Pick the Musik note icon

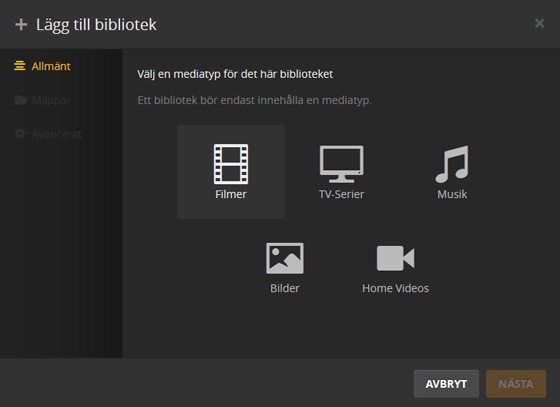click(x=452, y=164)
